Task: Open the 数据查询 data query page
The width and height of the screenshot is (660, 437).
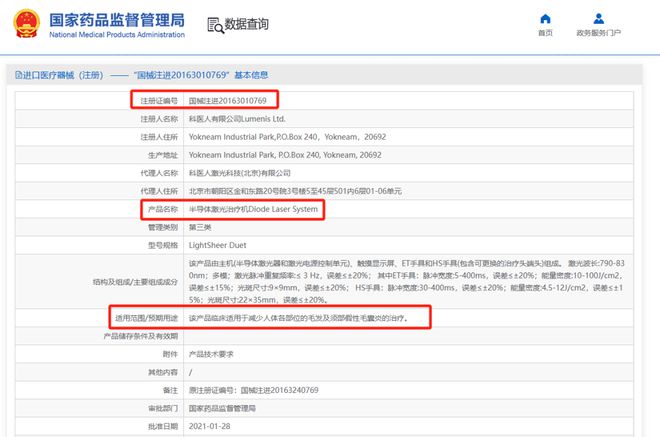Action: pos(246,24)
